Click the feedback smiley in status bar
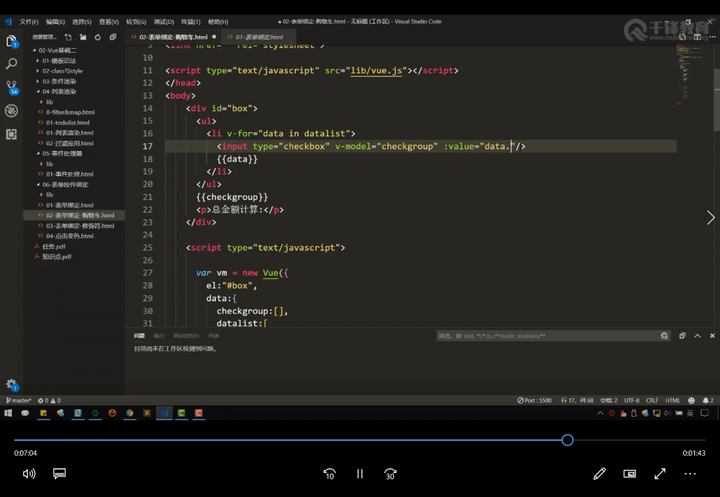The height and width of the screenshot is (497, 720). pos(692,401)
